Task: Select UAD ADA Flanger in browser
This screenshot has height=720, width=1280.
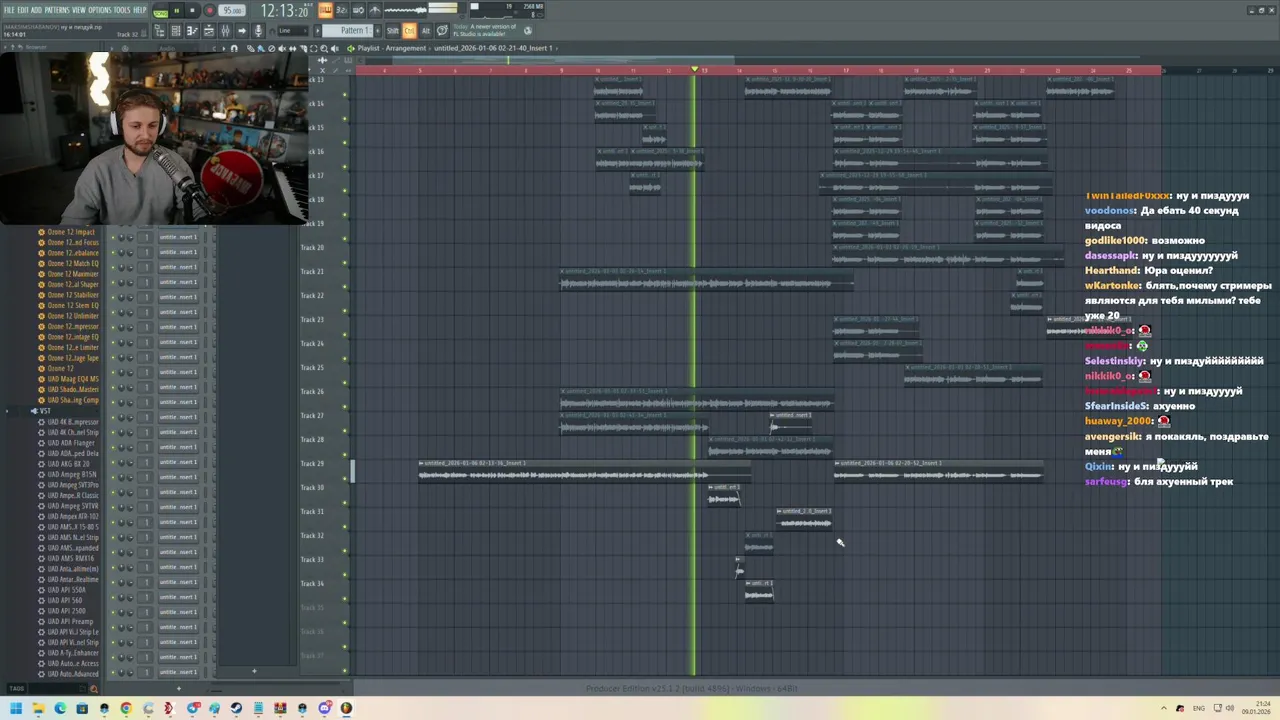Action: point(73,443)
